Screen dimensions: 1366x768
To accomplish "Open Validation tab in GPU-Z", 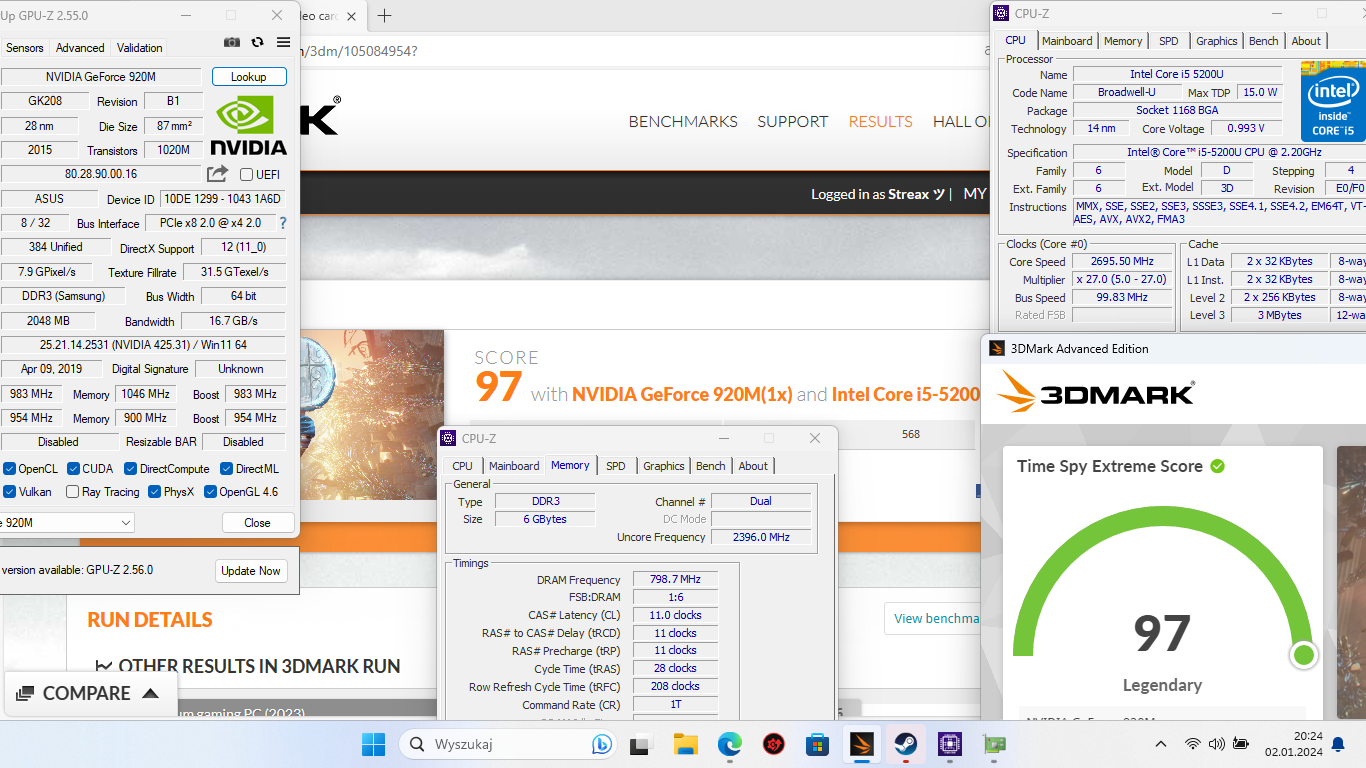I will pos(139,47).
